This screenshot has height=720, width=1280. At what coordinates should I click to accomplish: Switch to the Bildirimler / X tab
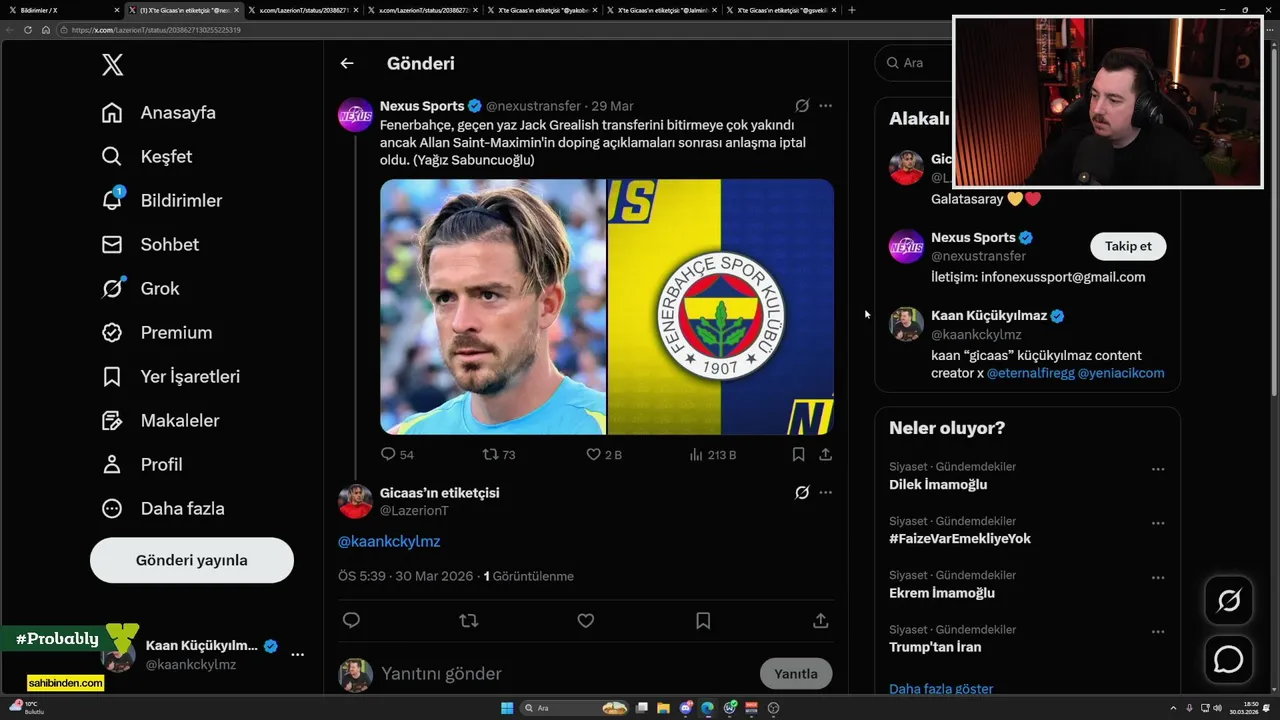[x=62, y=10]
